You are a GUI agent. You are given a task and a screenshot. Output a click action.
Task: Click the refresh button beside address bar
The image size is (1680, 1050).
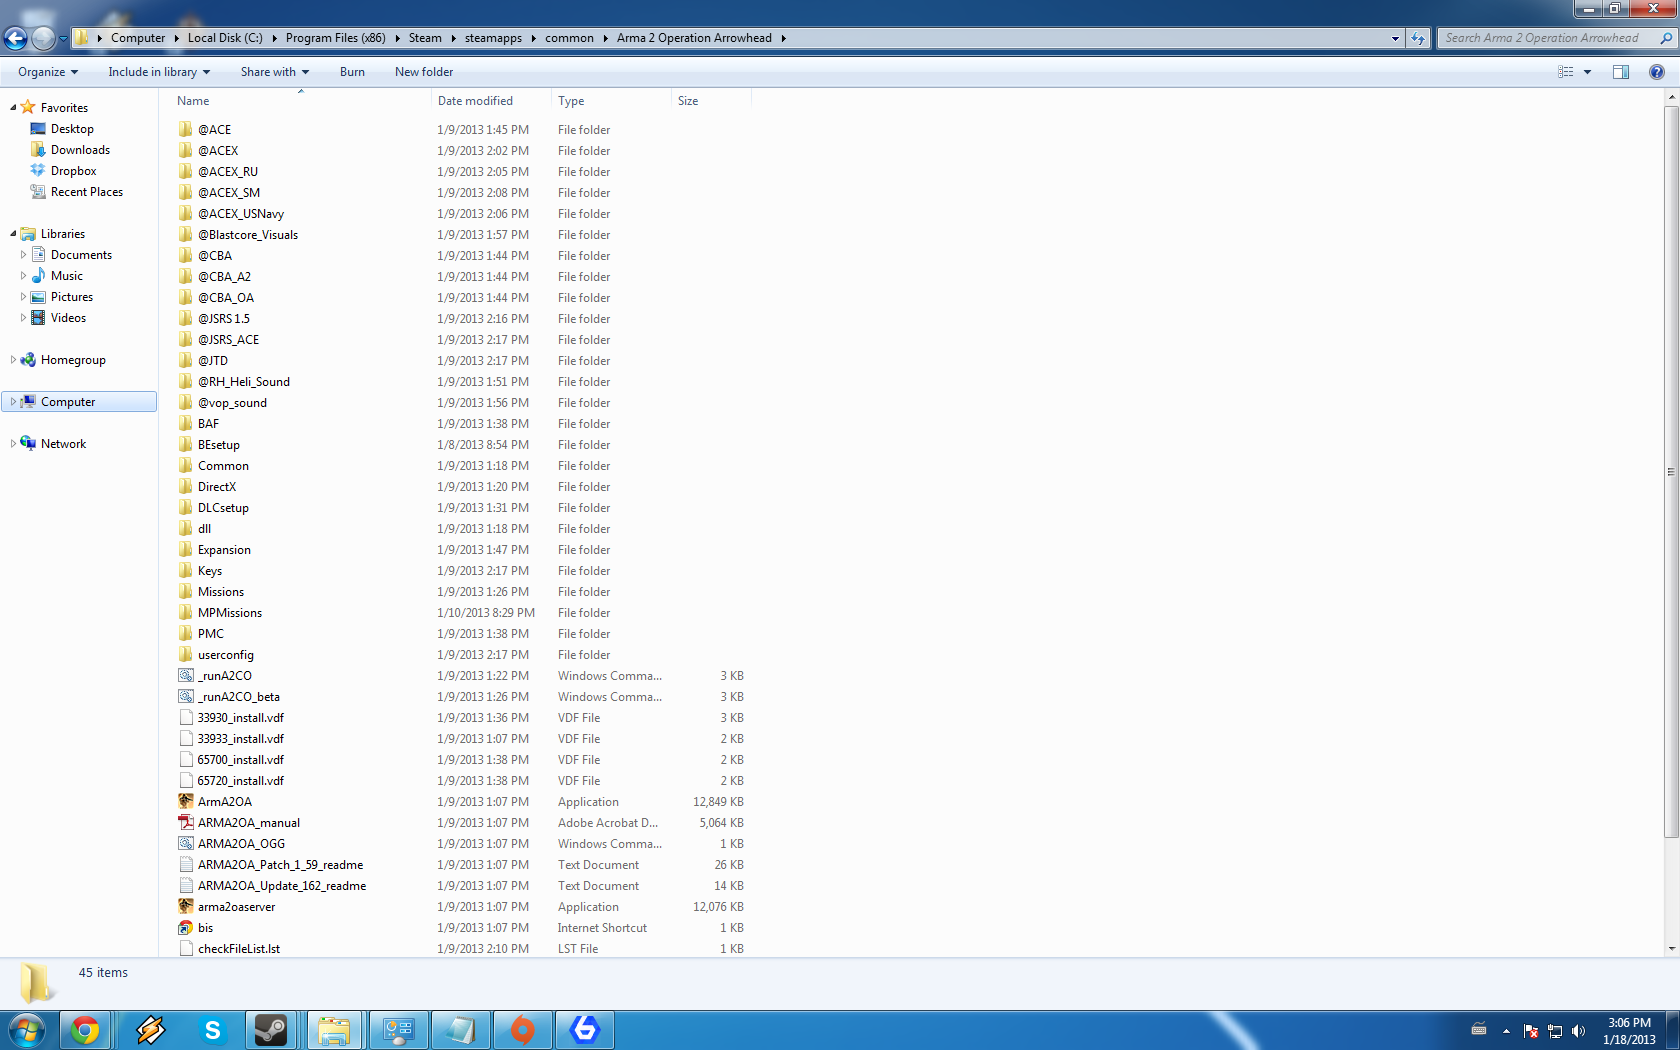[x=1418, y=38]
